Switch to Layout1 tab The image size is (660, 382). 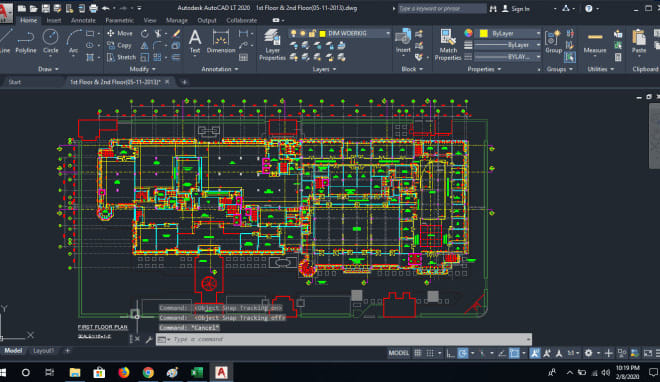coord(43,351)
